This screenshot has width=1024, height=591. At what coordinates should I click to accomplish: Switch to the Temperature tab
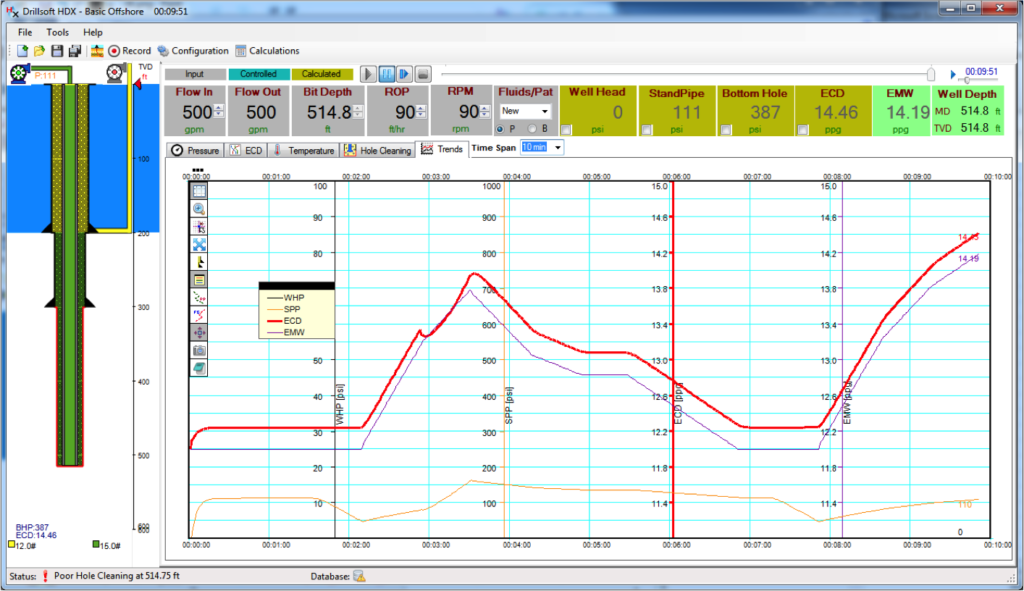(x=304, y=150)
